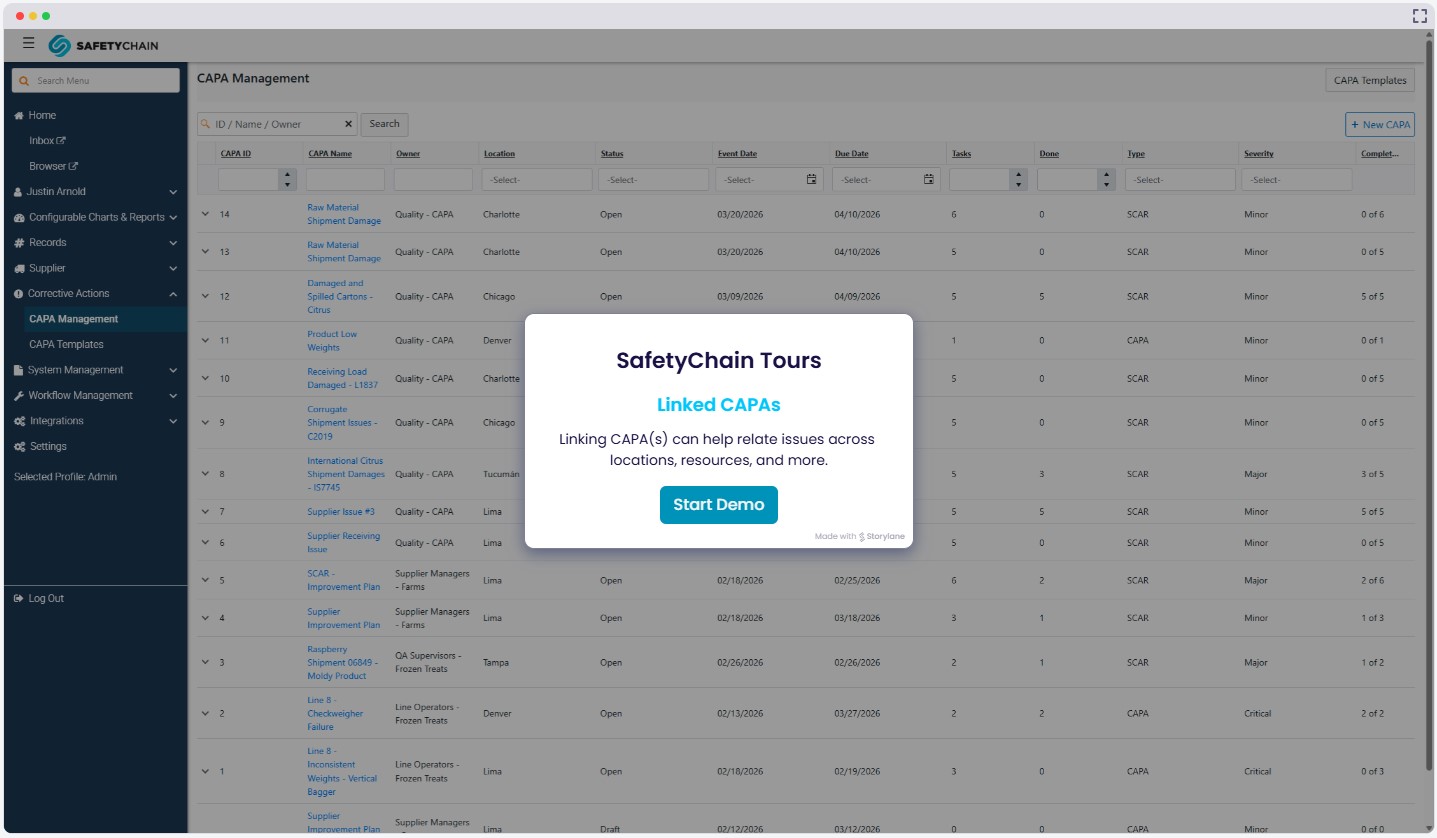Click the SafetyChain logo
Image resolution: width=1437 pixels, height=838 pixels.
104,45
